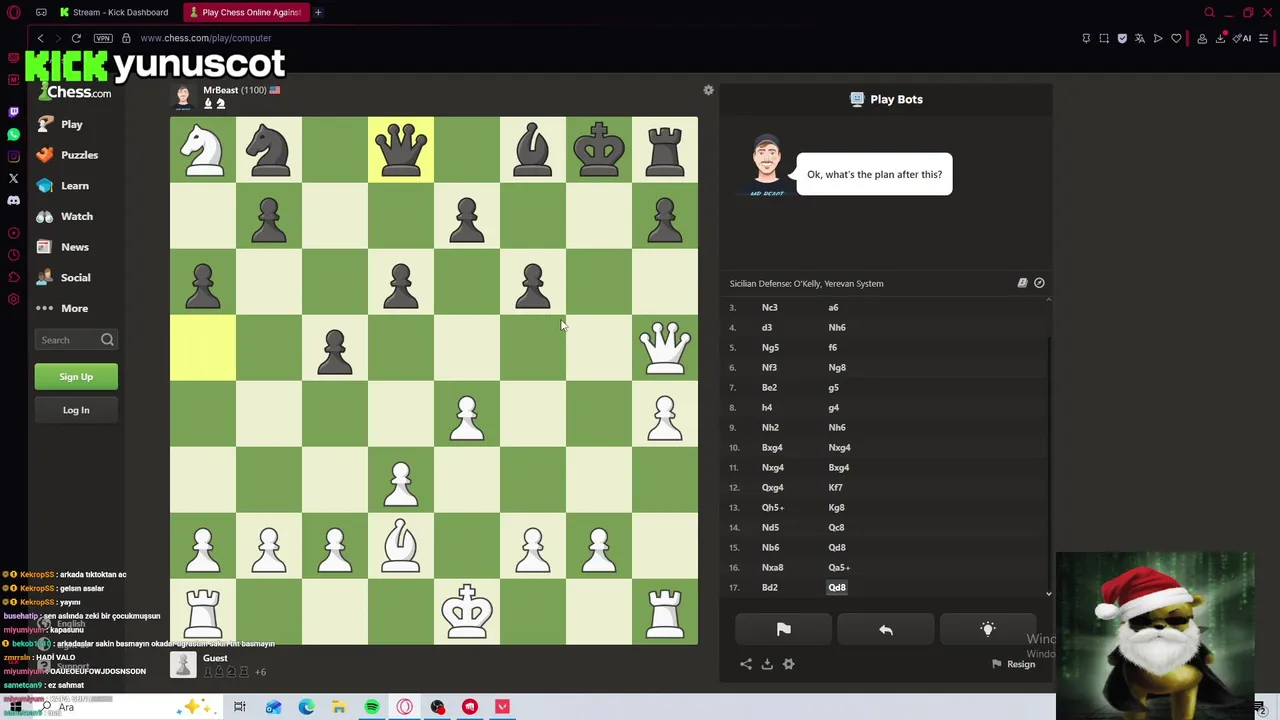This screenshot has width=1280, height=720.
Task: Click the black queen on highlighted d8 square
Action: click(x=401, y=150)
